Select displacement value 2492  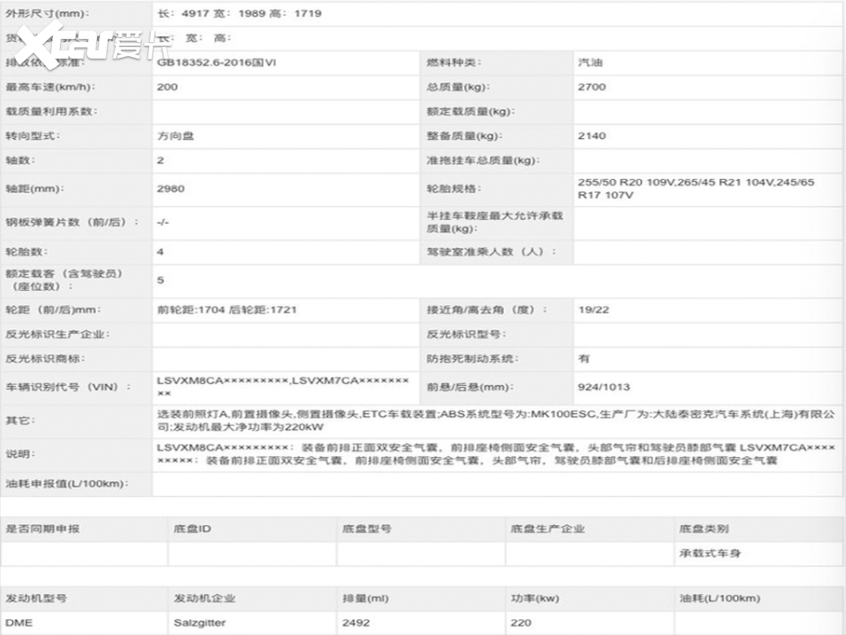tap(356, 623)
